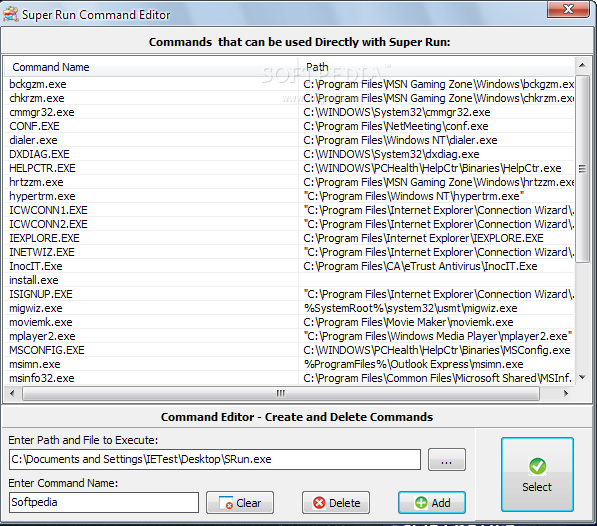Click the horizontal scrollbar left arrow

pos(12,393)
